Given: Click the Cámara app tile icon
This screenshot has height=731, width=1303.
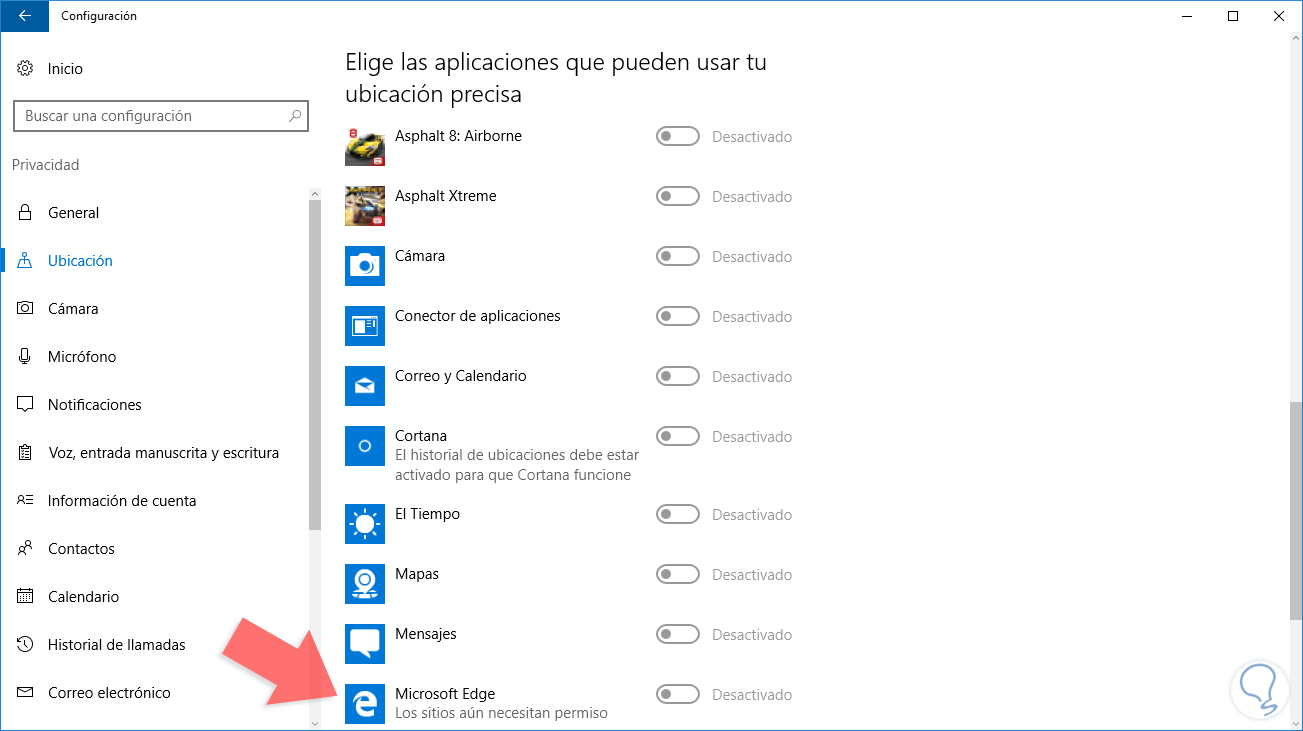Looking at the screenshot, I should point(365,266).
